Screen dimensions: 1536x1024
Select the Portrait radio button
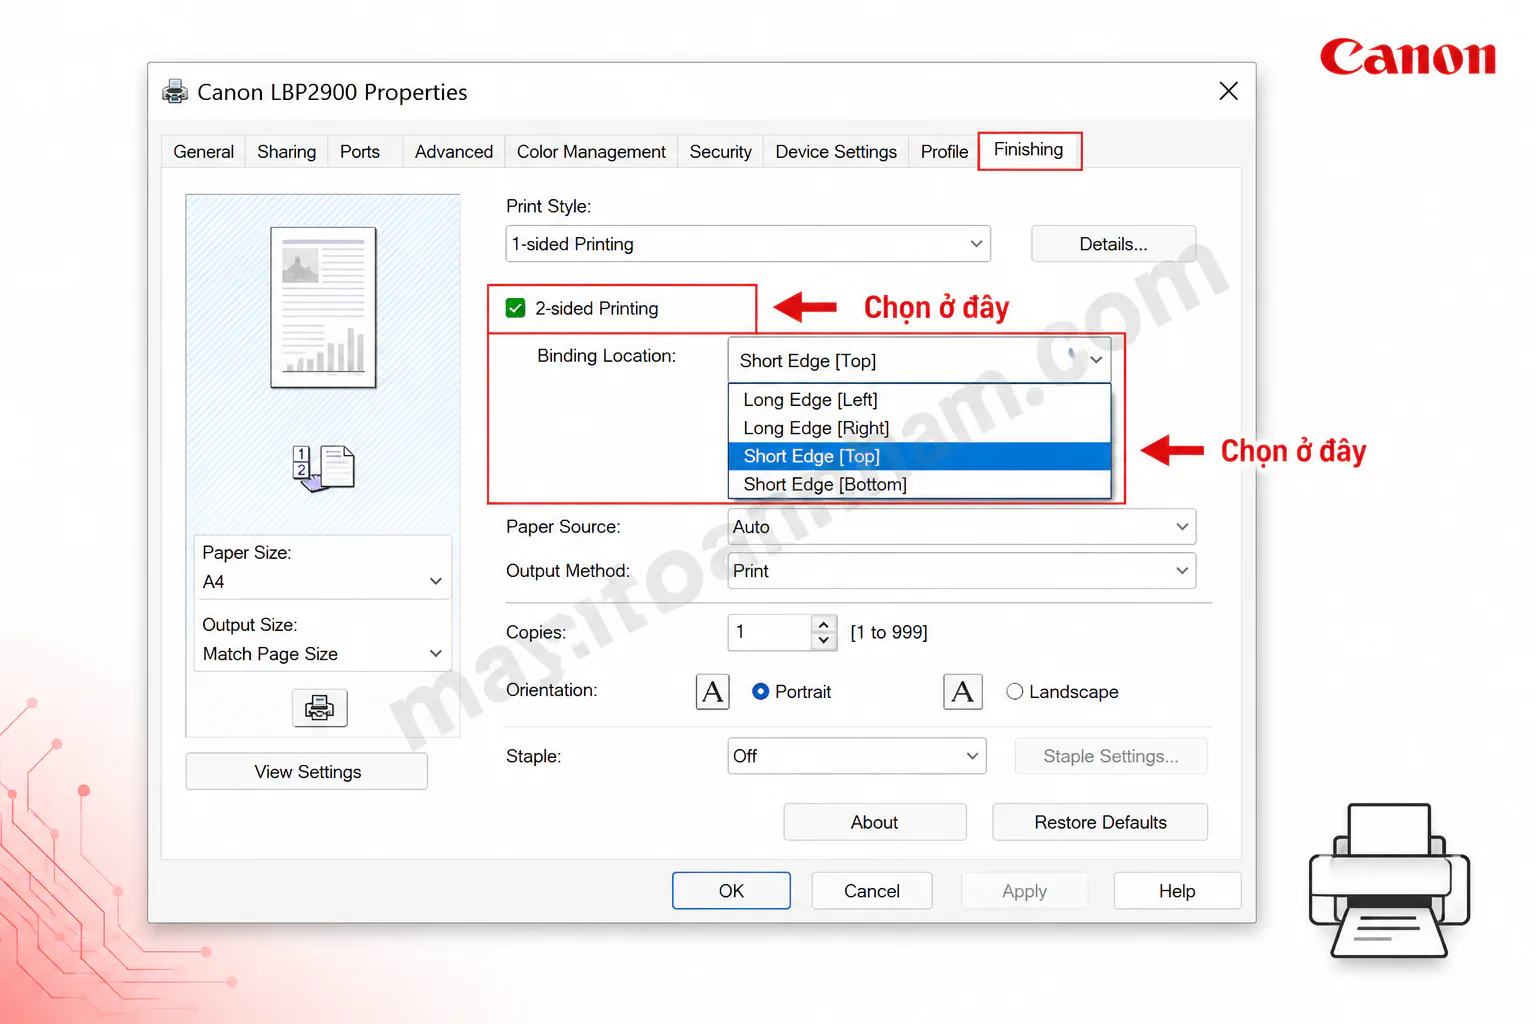pos(761,692)
